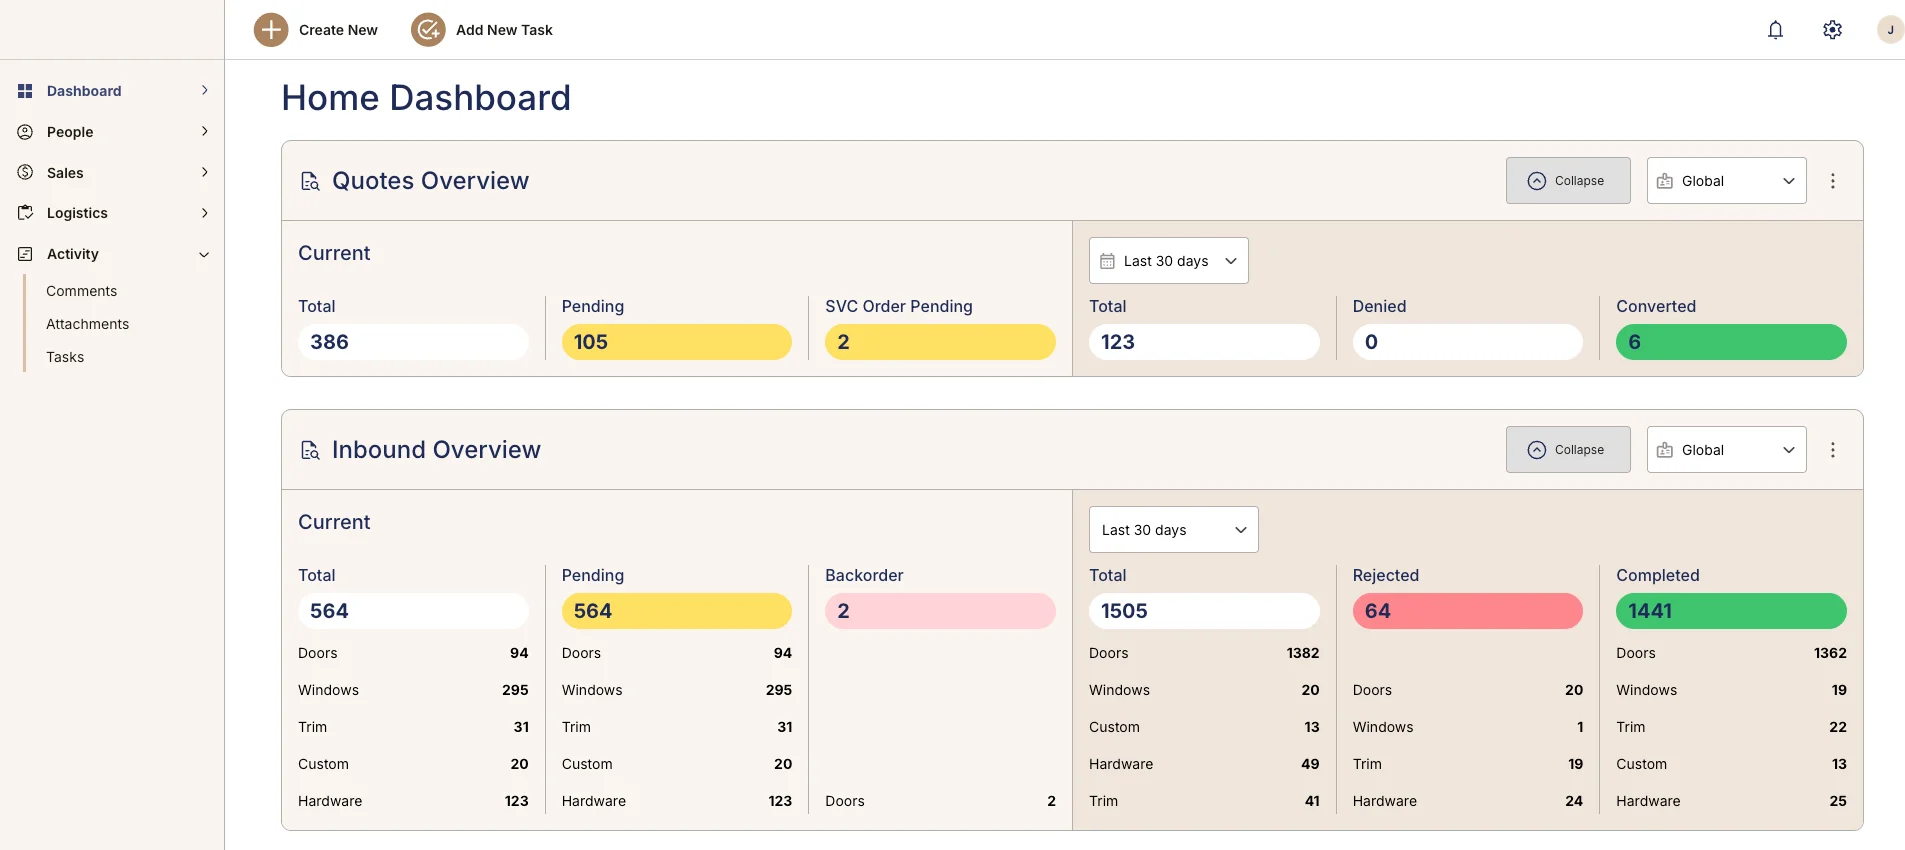This screenshot has width=1905, height=850.
Task: Go to Tasks under Activity
Action: tap(65, 357)
